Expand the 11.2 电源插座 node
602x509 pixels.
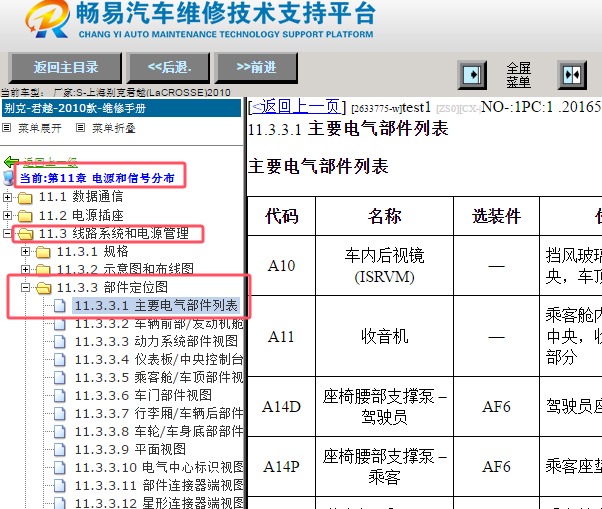click(x=7, y=215)
